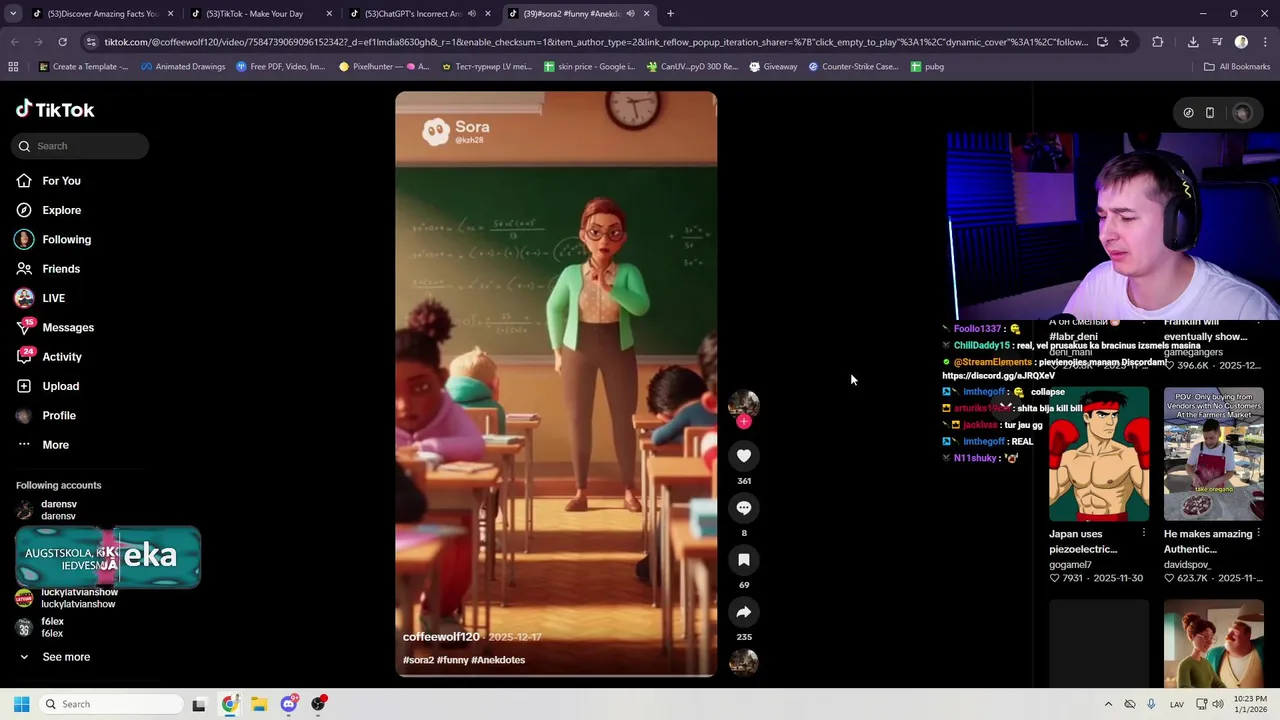This screenshot has width=1280, height=720.
Task: Open the He makes amazing Authentic video
Action: tap(1214, 455)
